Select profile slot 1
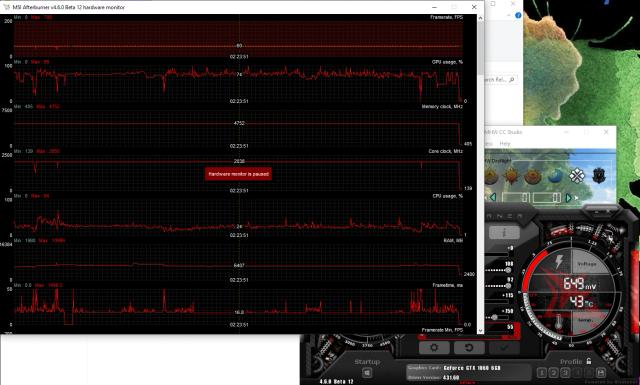The height and width of the screenshot is (385, 640). coord(542,372)
